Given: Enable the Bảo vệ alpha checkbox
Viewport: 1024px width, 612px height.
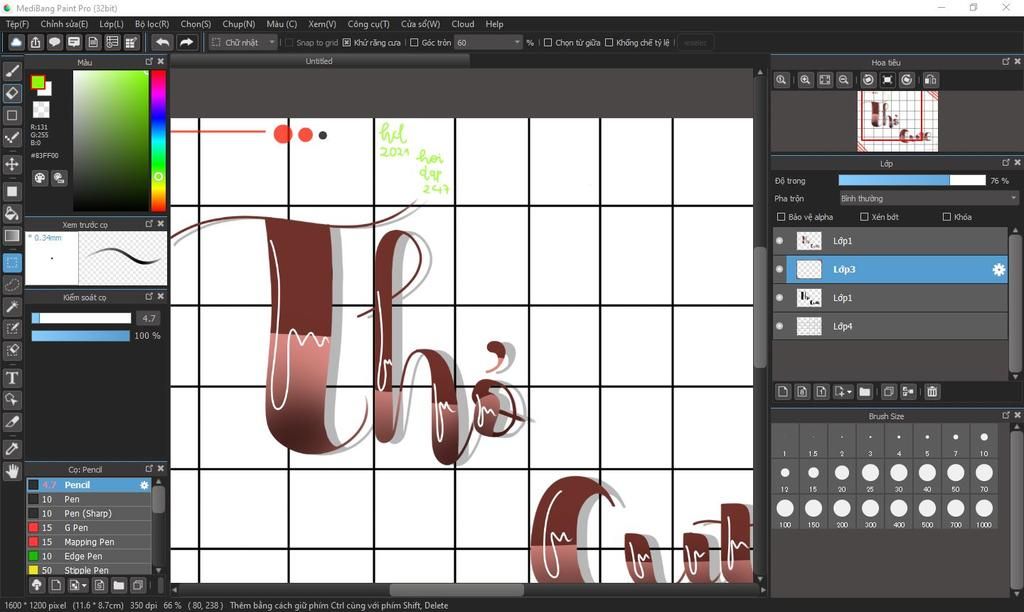Looking at the screenshot, I should 781,217.
